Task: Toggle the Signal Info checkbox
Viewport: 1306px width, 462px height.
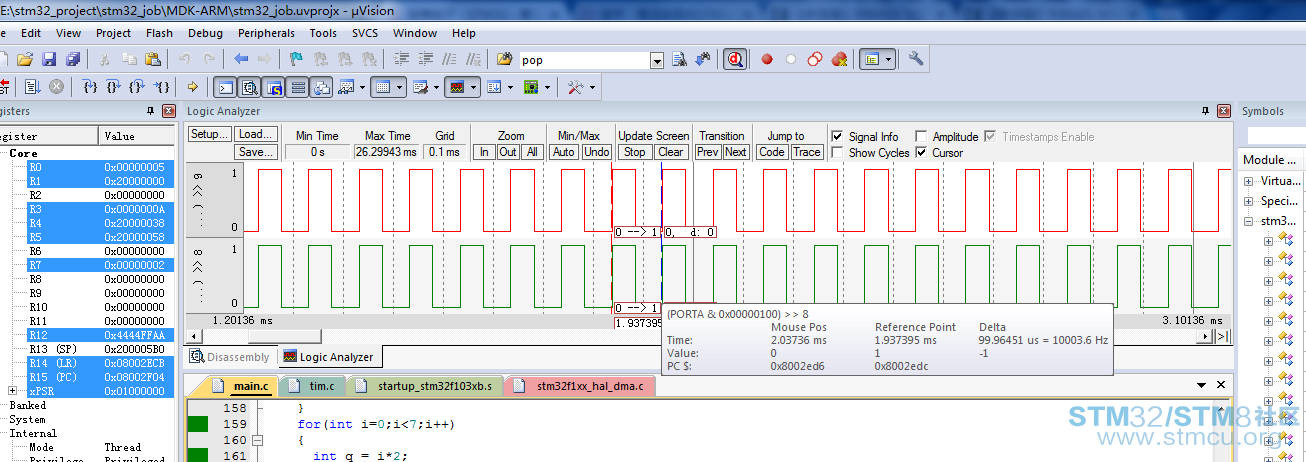Action: pos(838,137)
